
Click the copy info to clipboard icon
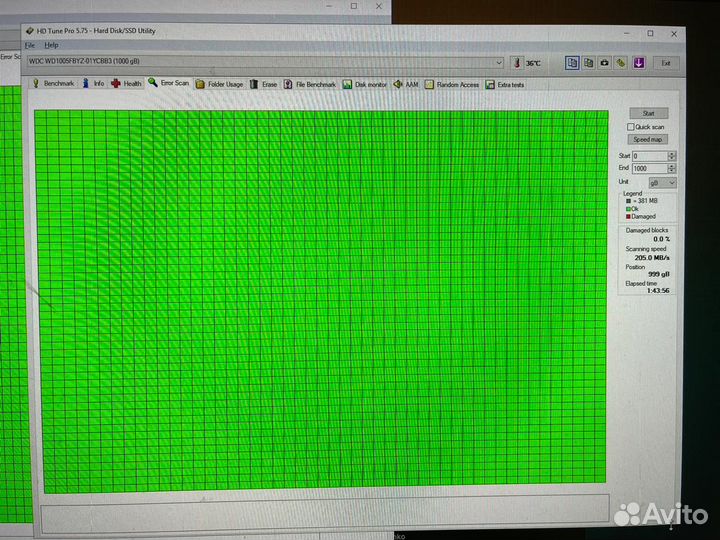[x=572, y=63]
